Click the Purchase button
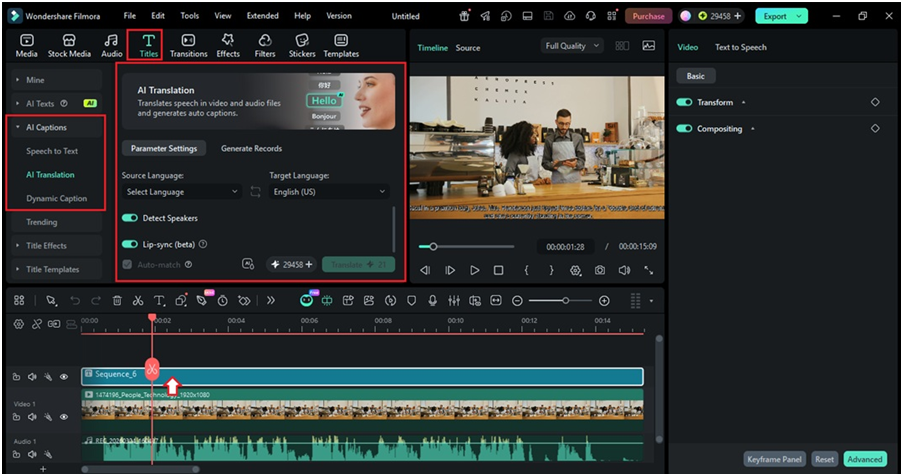 tap(648, 16)
